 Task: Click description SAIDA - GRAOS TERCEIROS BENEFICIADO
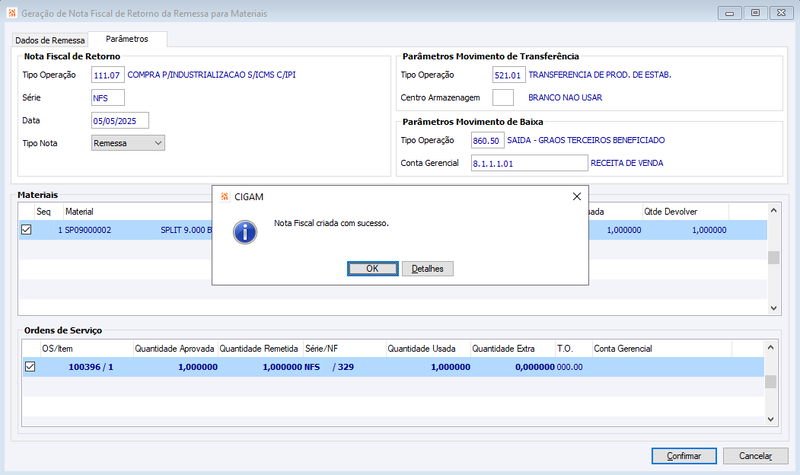point(586,140)
